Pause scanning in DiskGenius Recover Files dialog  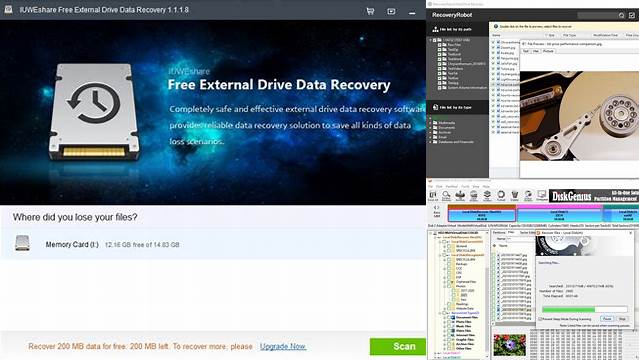(x=607, y=319)
